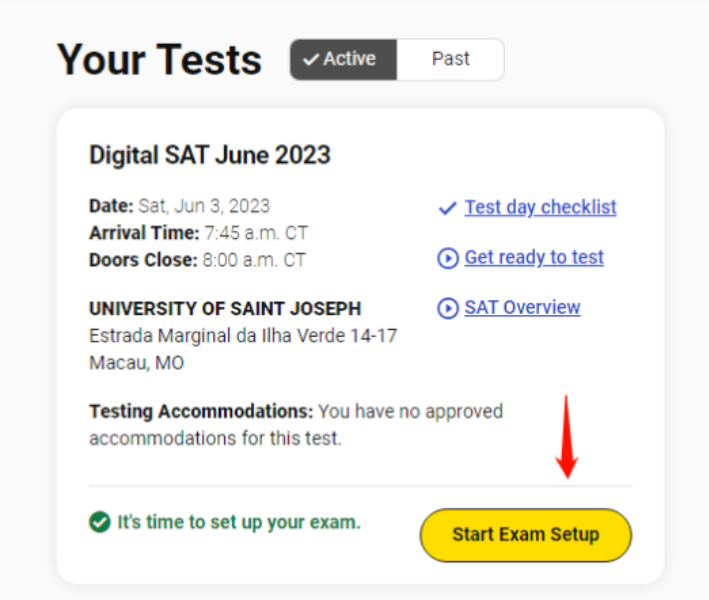Click the test date Sat, Jun 3, 2023
The width and height of the screenshot is (709, 600).
(202, 207)
